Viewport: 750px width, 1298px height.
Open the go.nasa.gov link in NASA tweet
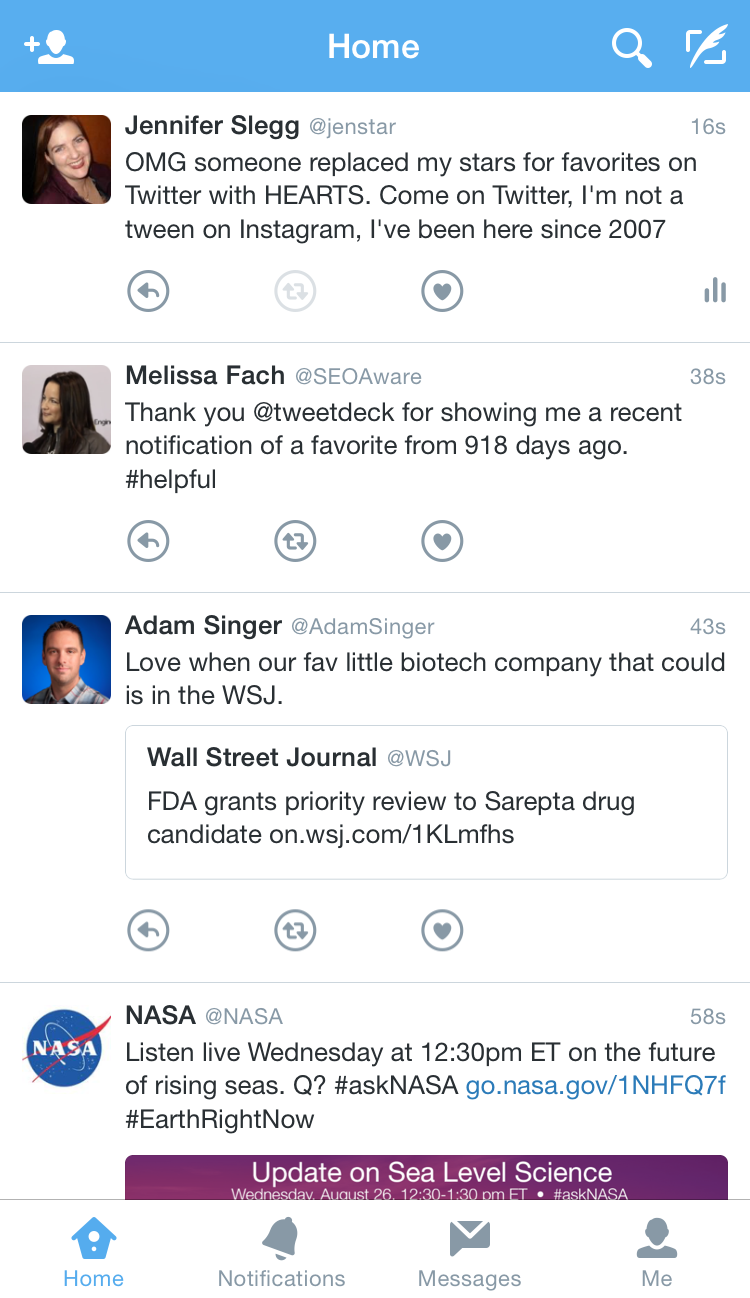tap(595, 1086)
